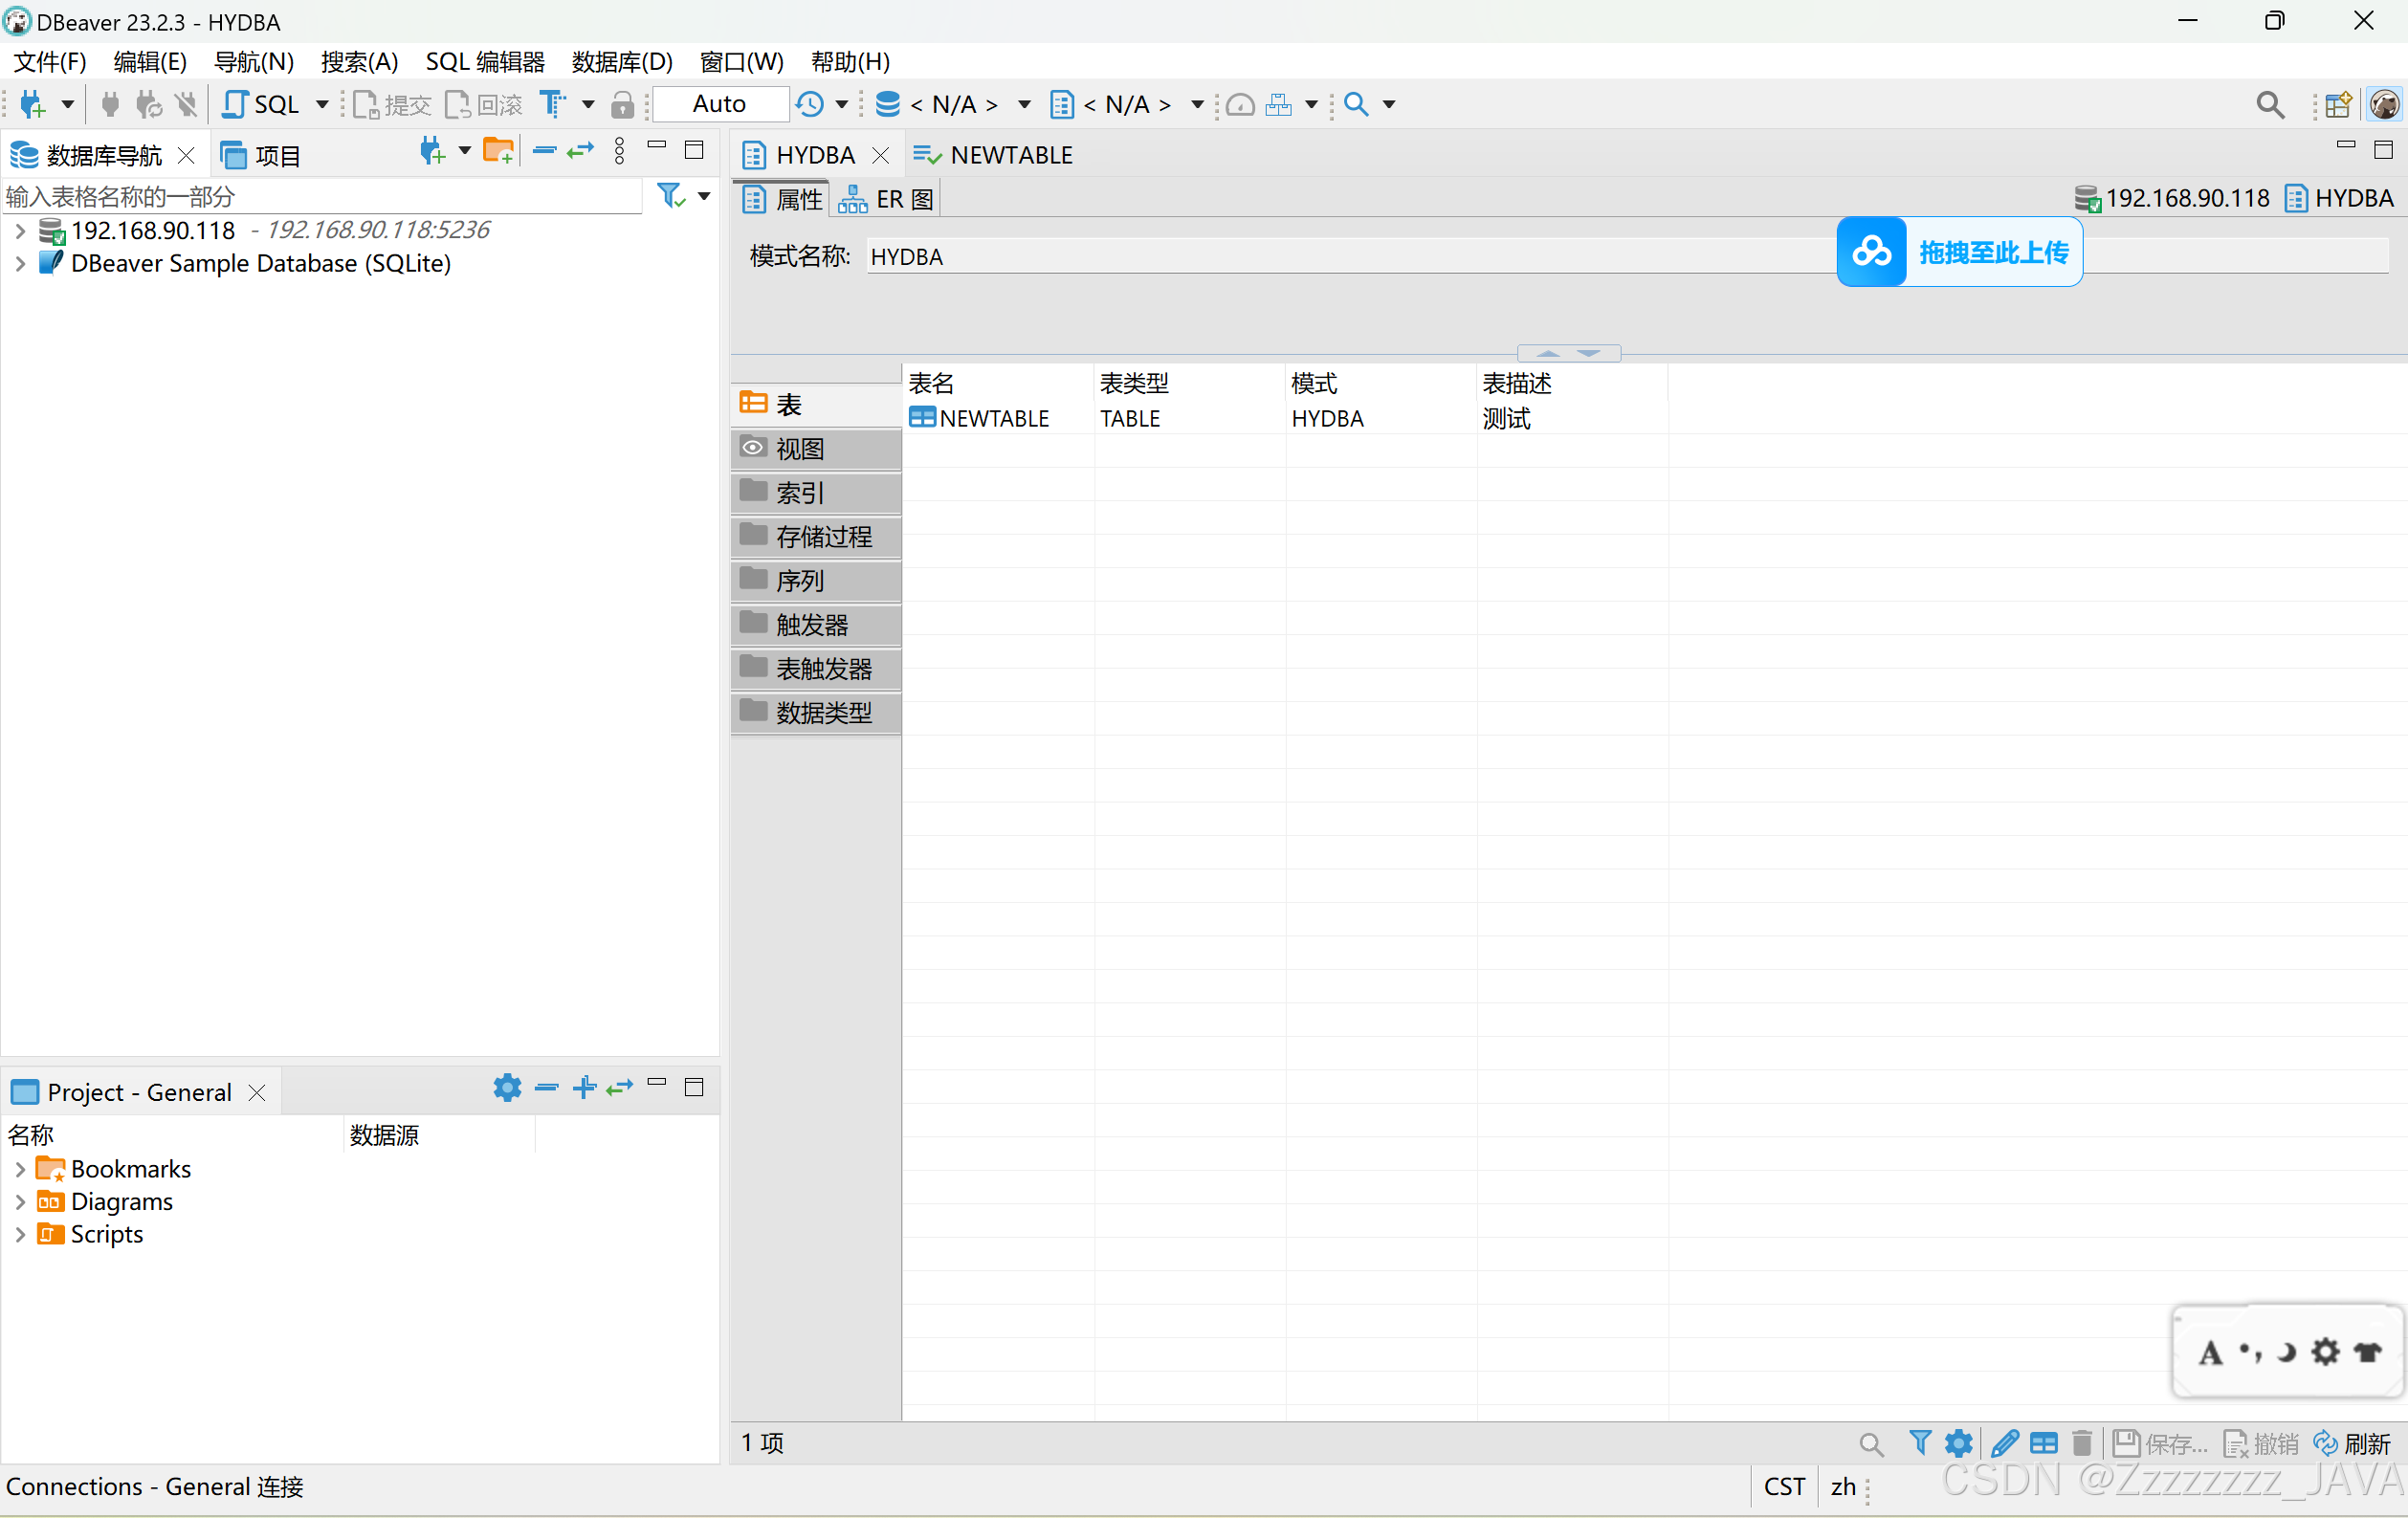Image resolution: width=2408 pixels, height=1518 pixels.
Task: Click new connection icon in navigator panel
Action: click(x=432, y=151)
